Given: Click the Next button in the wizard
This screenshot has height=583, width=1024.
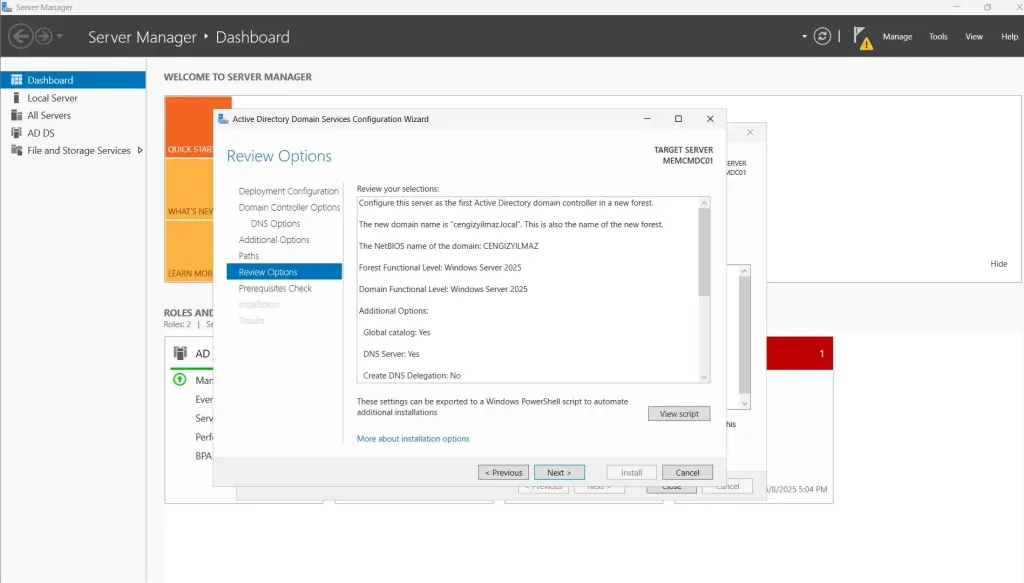Looking at the screenshot, I should tap(559, 473).
